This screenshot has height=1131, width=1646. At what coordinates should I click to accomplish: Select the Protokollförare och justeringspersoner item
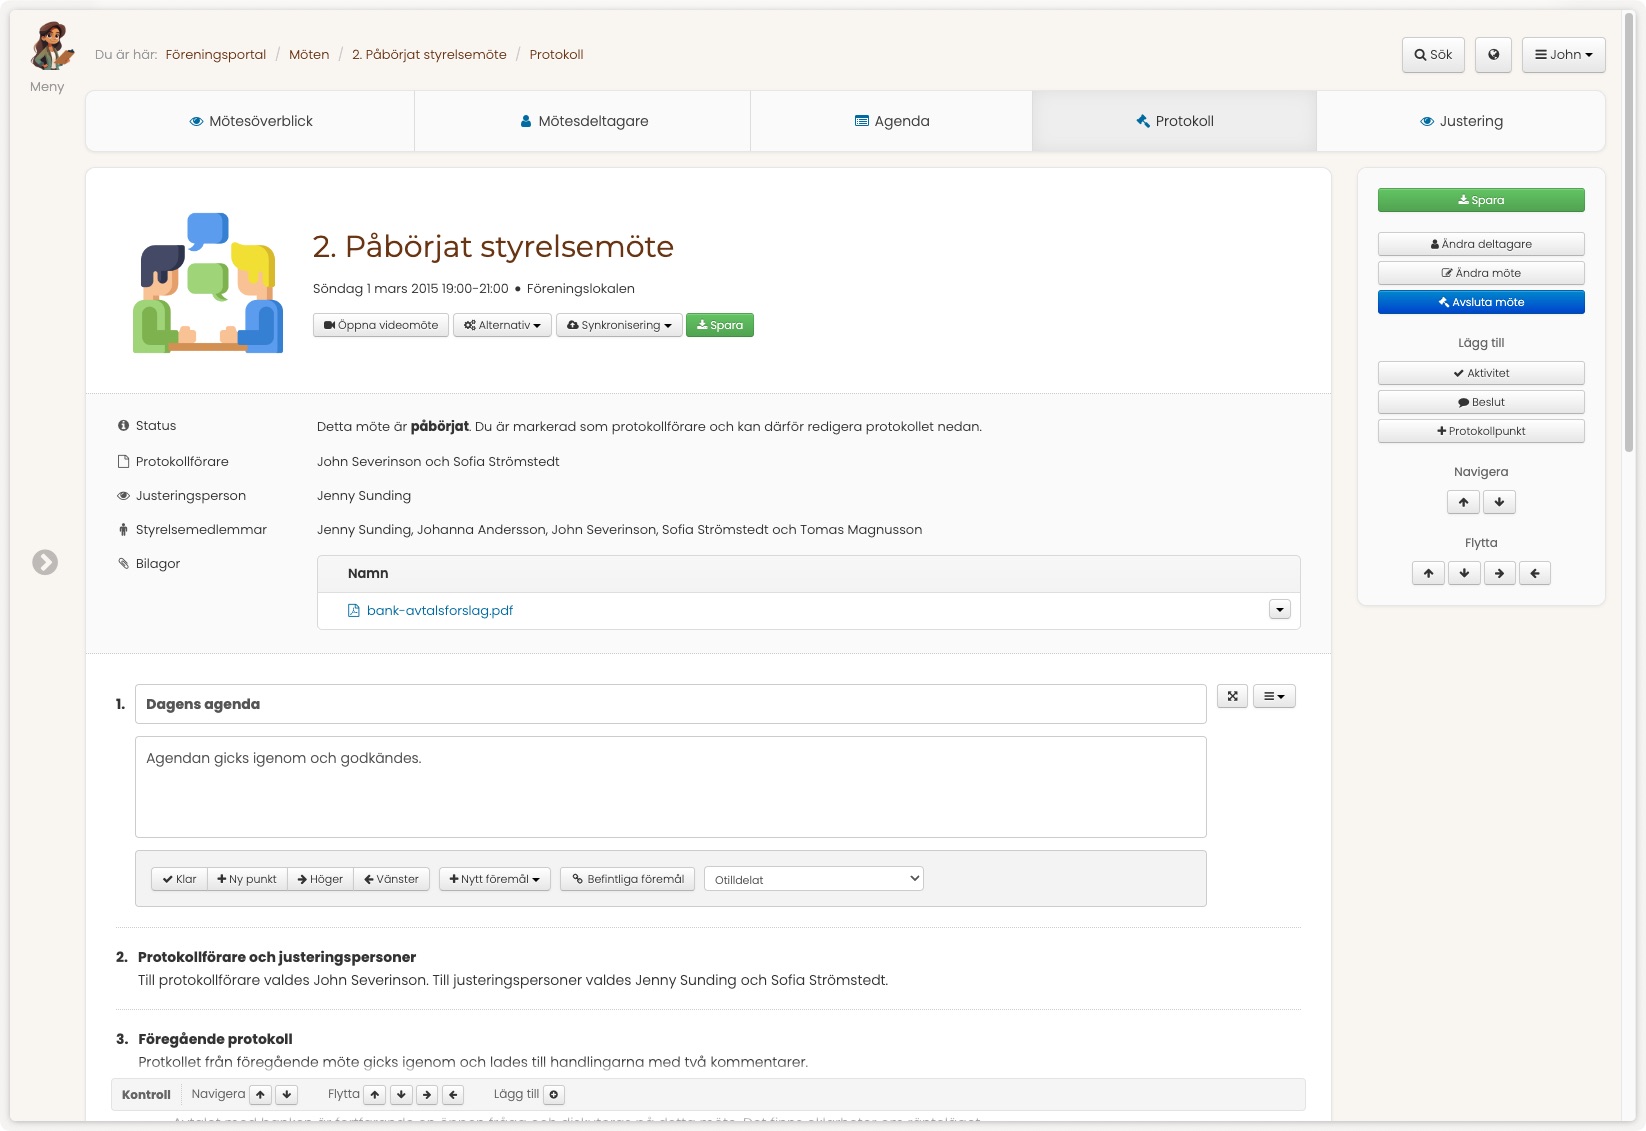coord(277,957)
